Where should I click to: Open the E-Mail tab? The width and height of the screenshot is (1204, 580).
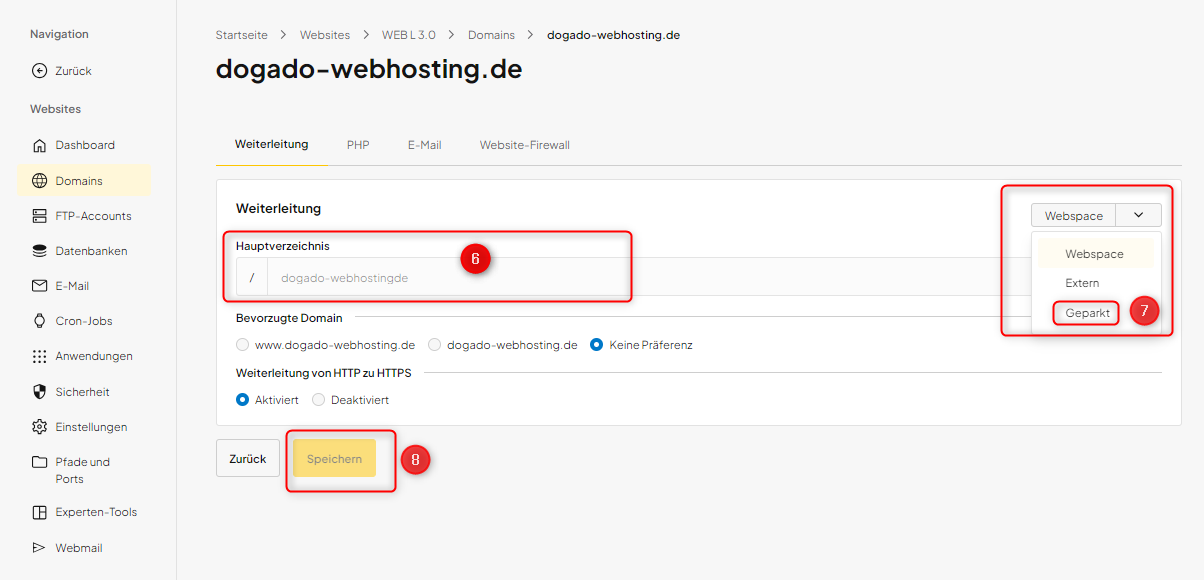pyautogui.click(x=424, y=145)
